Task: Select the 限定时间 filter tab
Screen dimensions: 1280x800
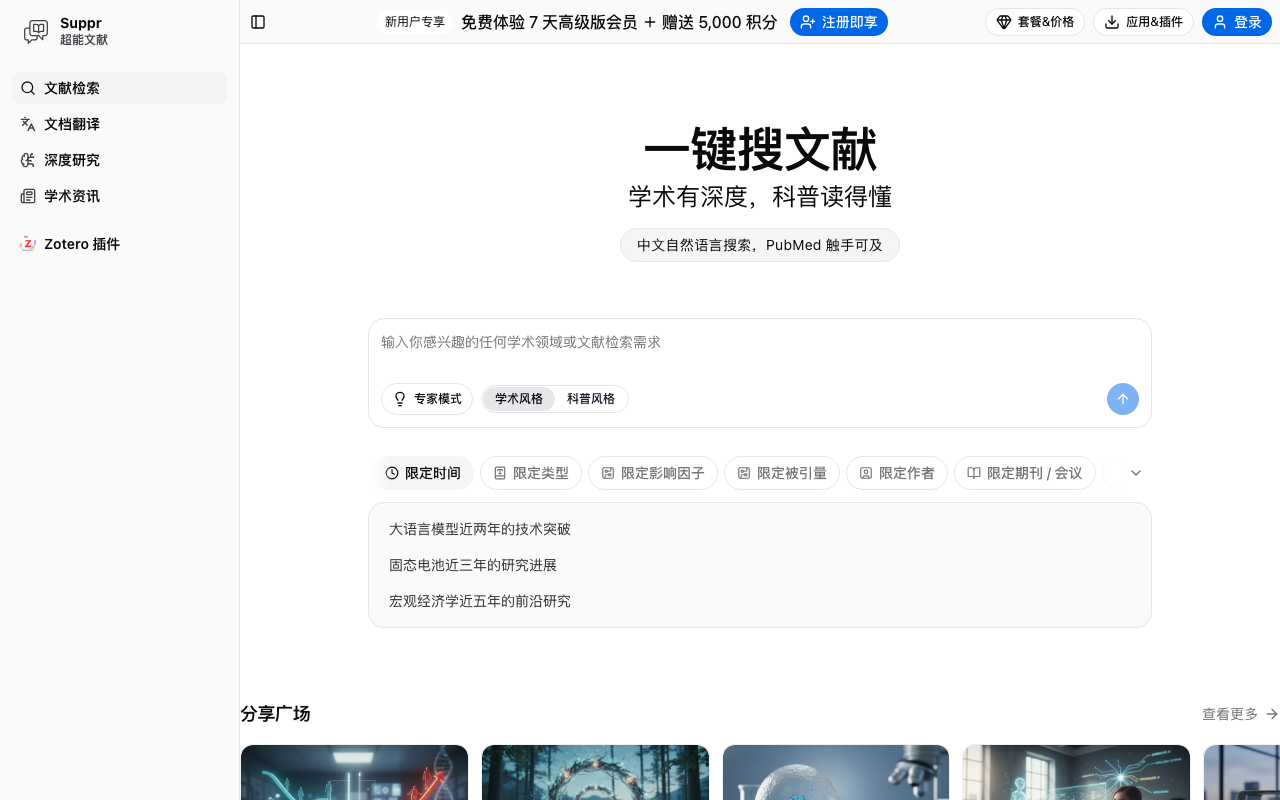Action: 424,473
